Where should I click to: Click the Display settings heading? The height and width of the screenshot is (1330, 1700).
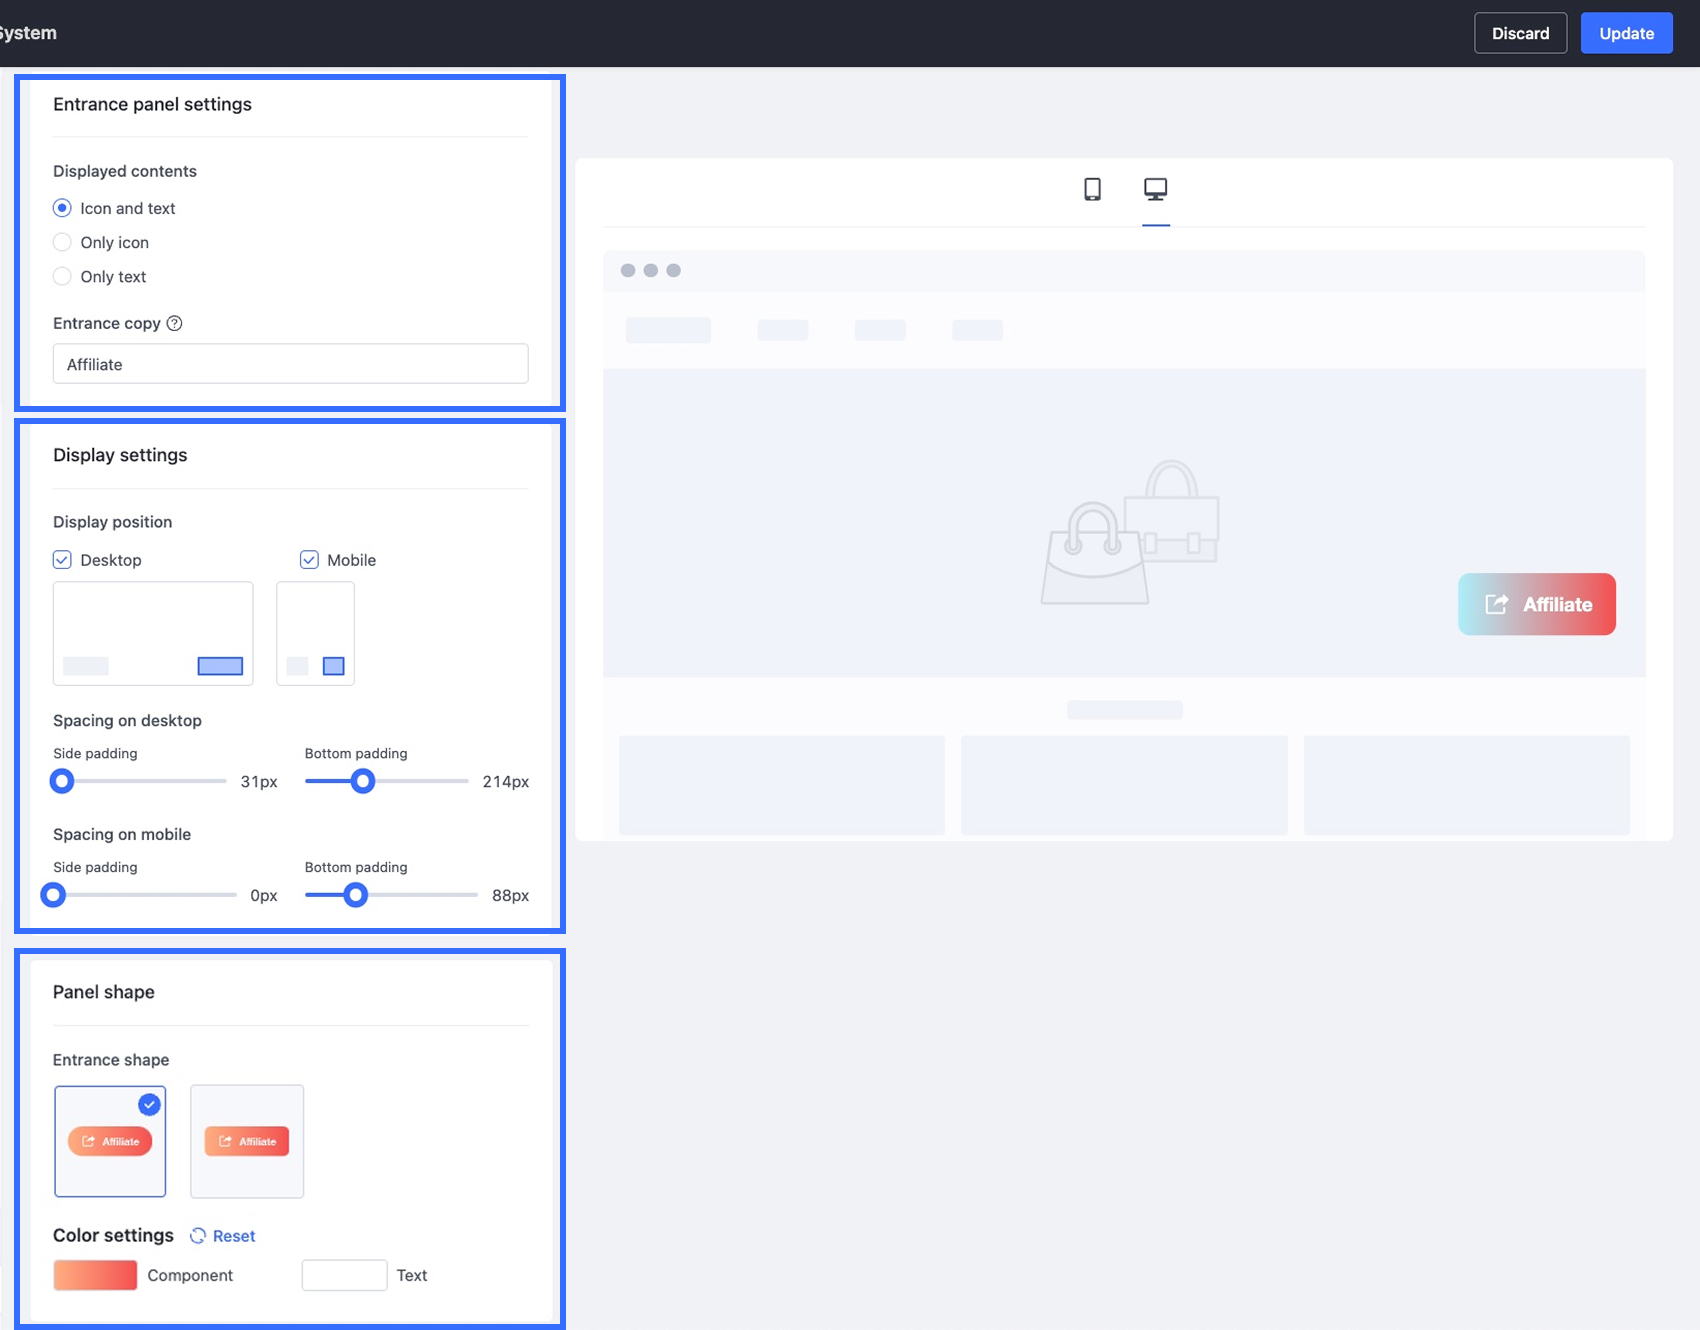coord(120,455)
